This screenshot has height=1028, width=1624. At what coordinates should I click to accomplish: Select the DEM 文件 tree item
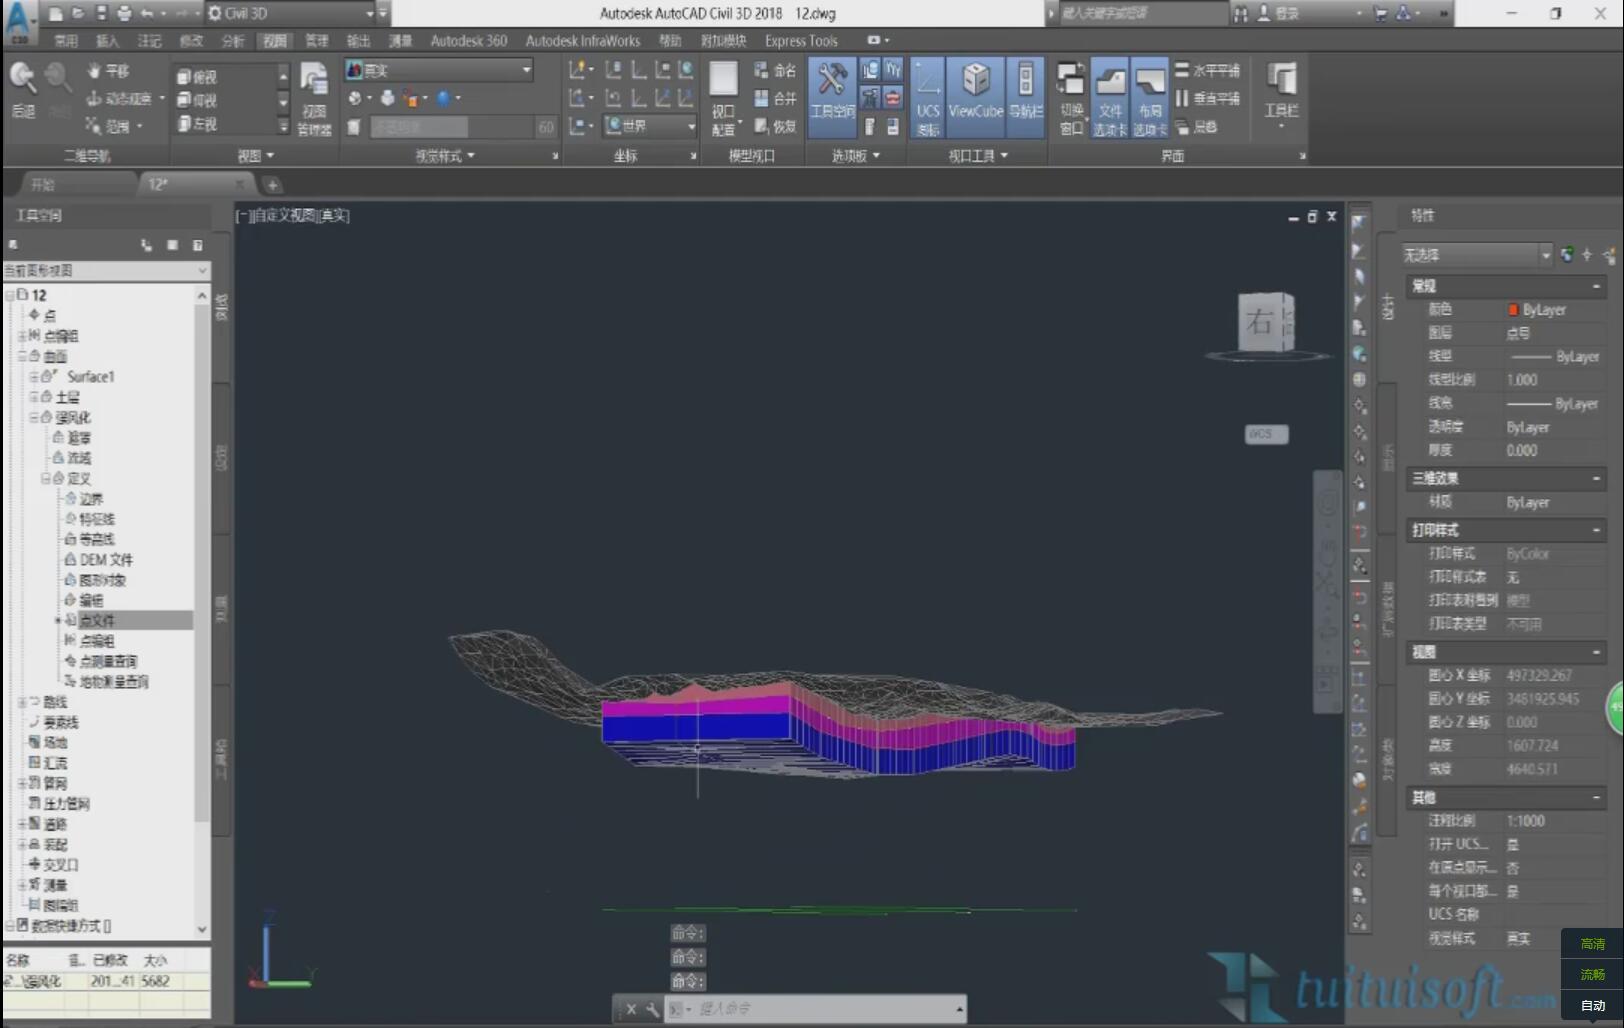point(105,560)
